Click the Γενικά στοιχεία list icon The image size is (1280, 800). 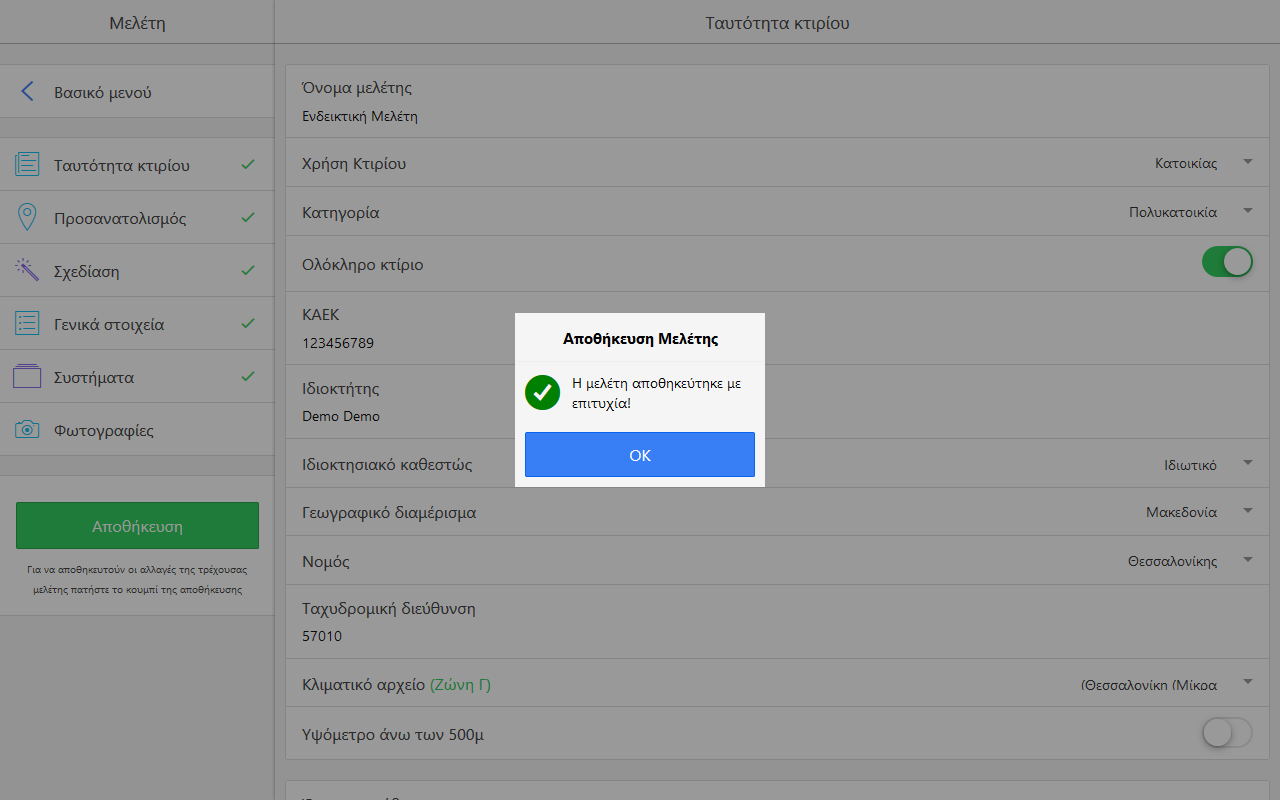pyautogui.click(x=27, y=324)
